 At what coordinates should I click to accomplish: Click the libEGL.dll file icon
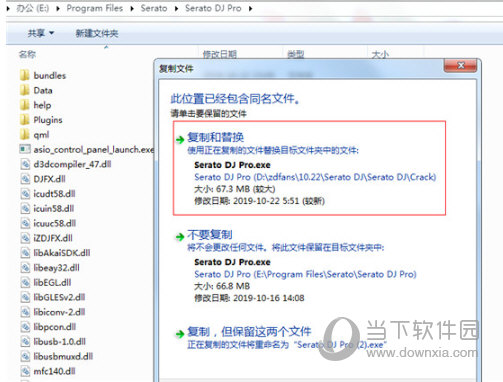tap(25, 282)
